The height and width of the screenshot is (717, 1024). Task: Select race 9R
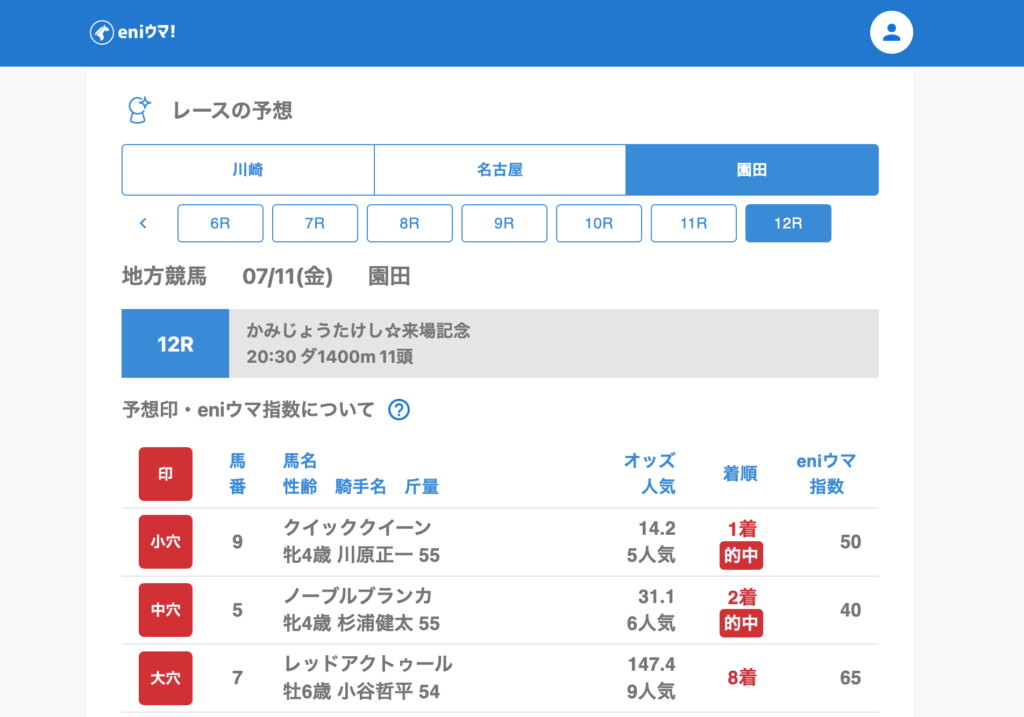point(504,223)
